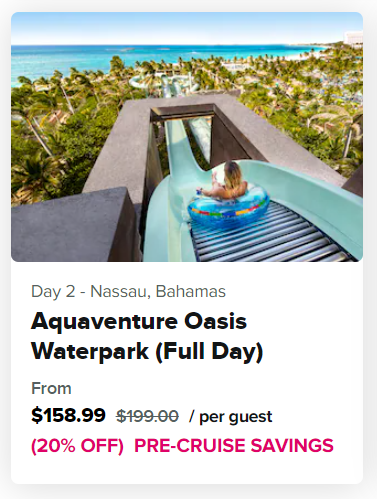Screen dimensions: 377x499
Task: Open the Aquaventure Oasis Waterpark (Full Day) title
Action: [x=147, y=336]
